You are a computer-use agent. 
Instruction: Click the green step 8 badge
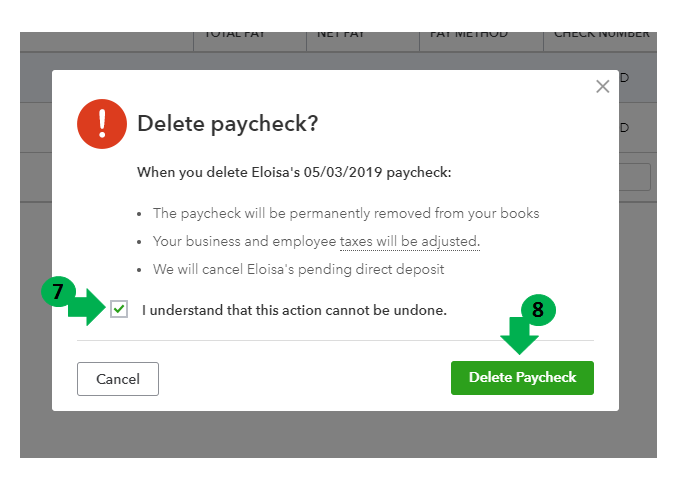(537, 310)
